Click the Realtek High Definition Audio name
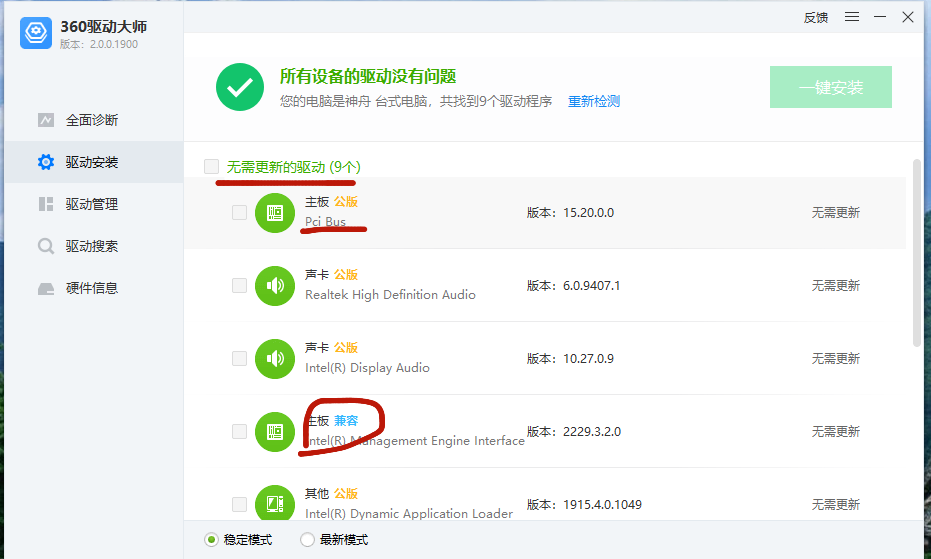This screenshot has height=559, width=931. (390, 295)
